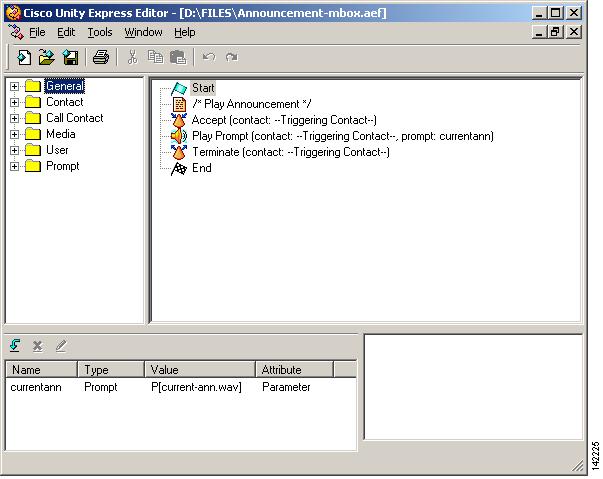Viewport: 603px width, 479px height.
Task: Click the Undo arrow icon
Action: (209, 58)
